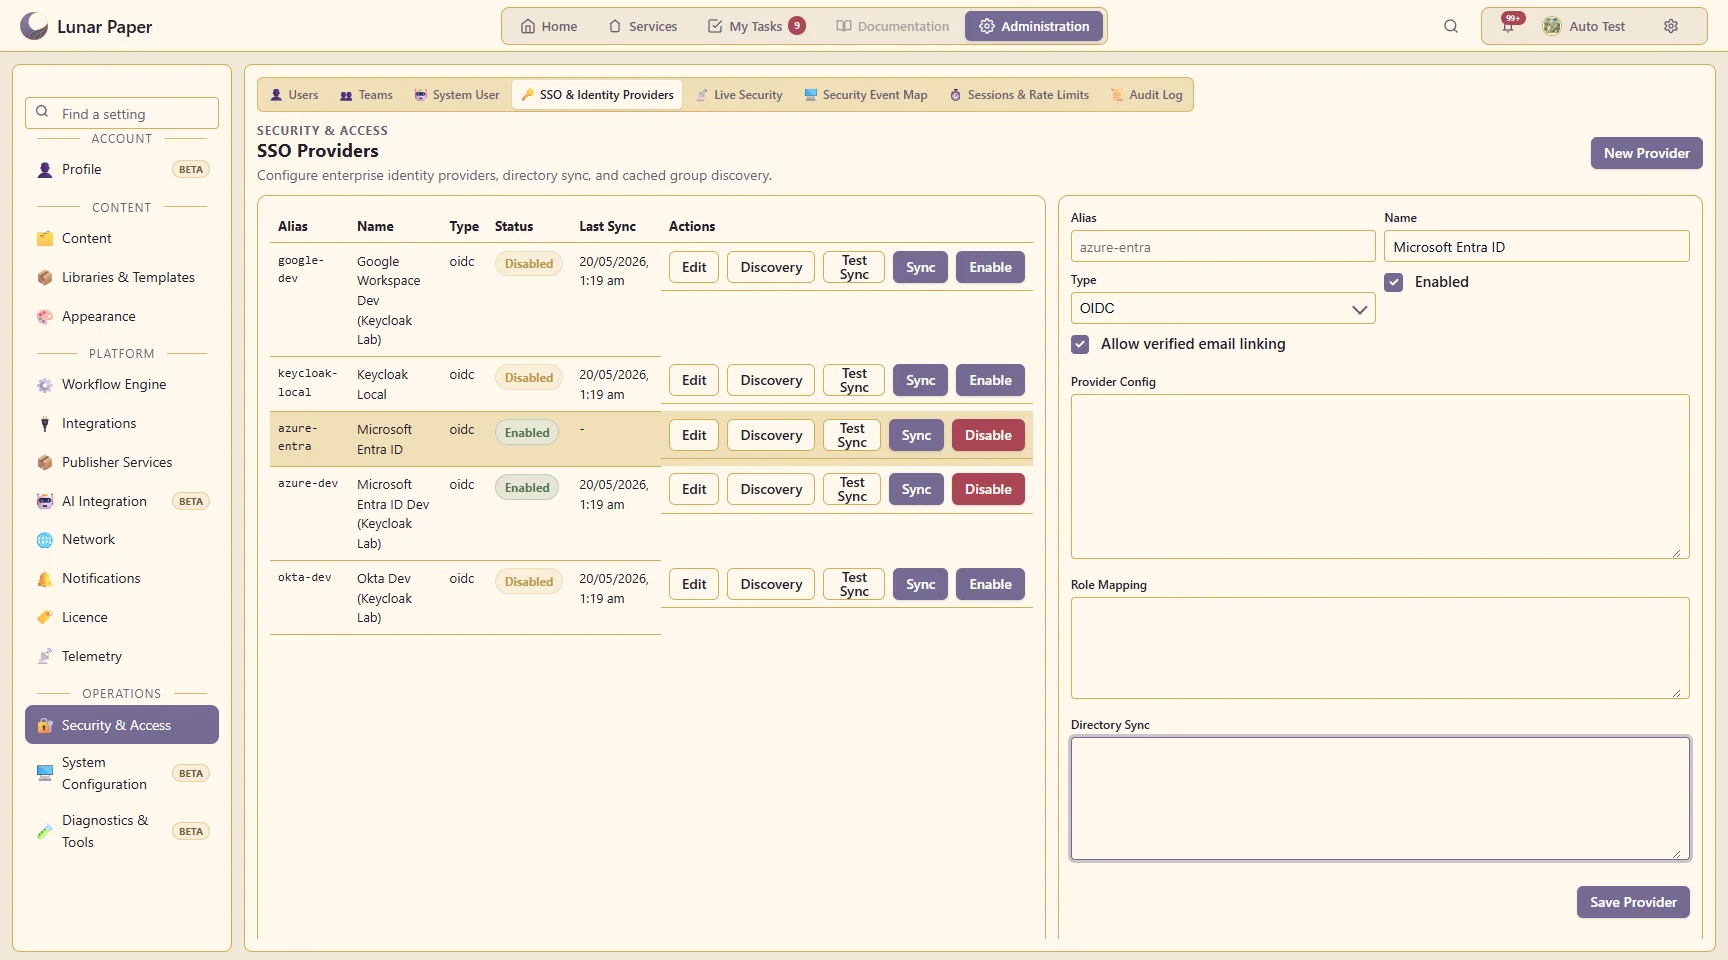1728x960 pixels.
Task: Click the Find a setting search field
Action: (122, 113)
